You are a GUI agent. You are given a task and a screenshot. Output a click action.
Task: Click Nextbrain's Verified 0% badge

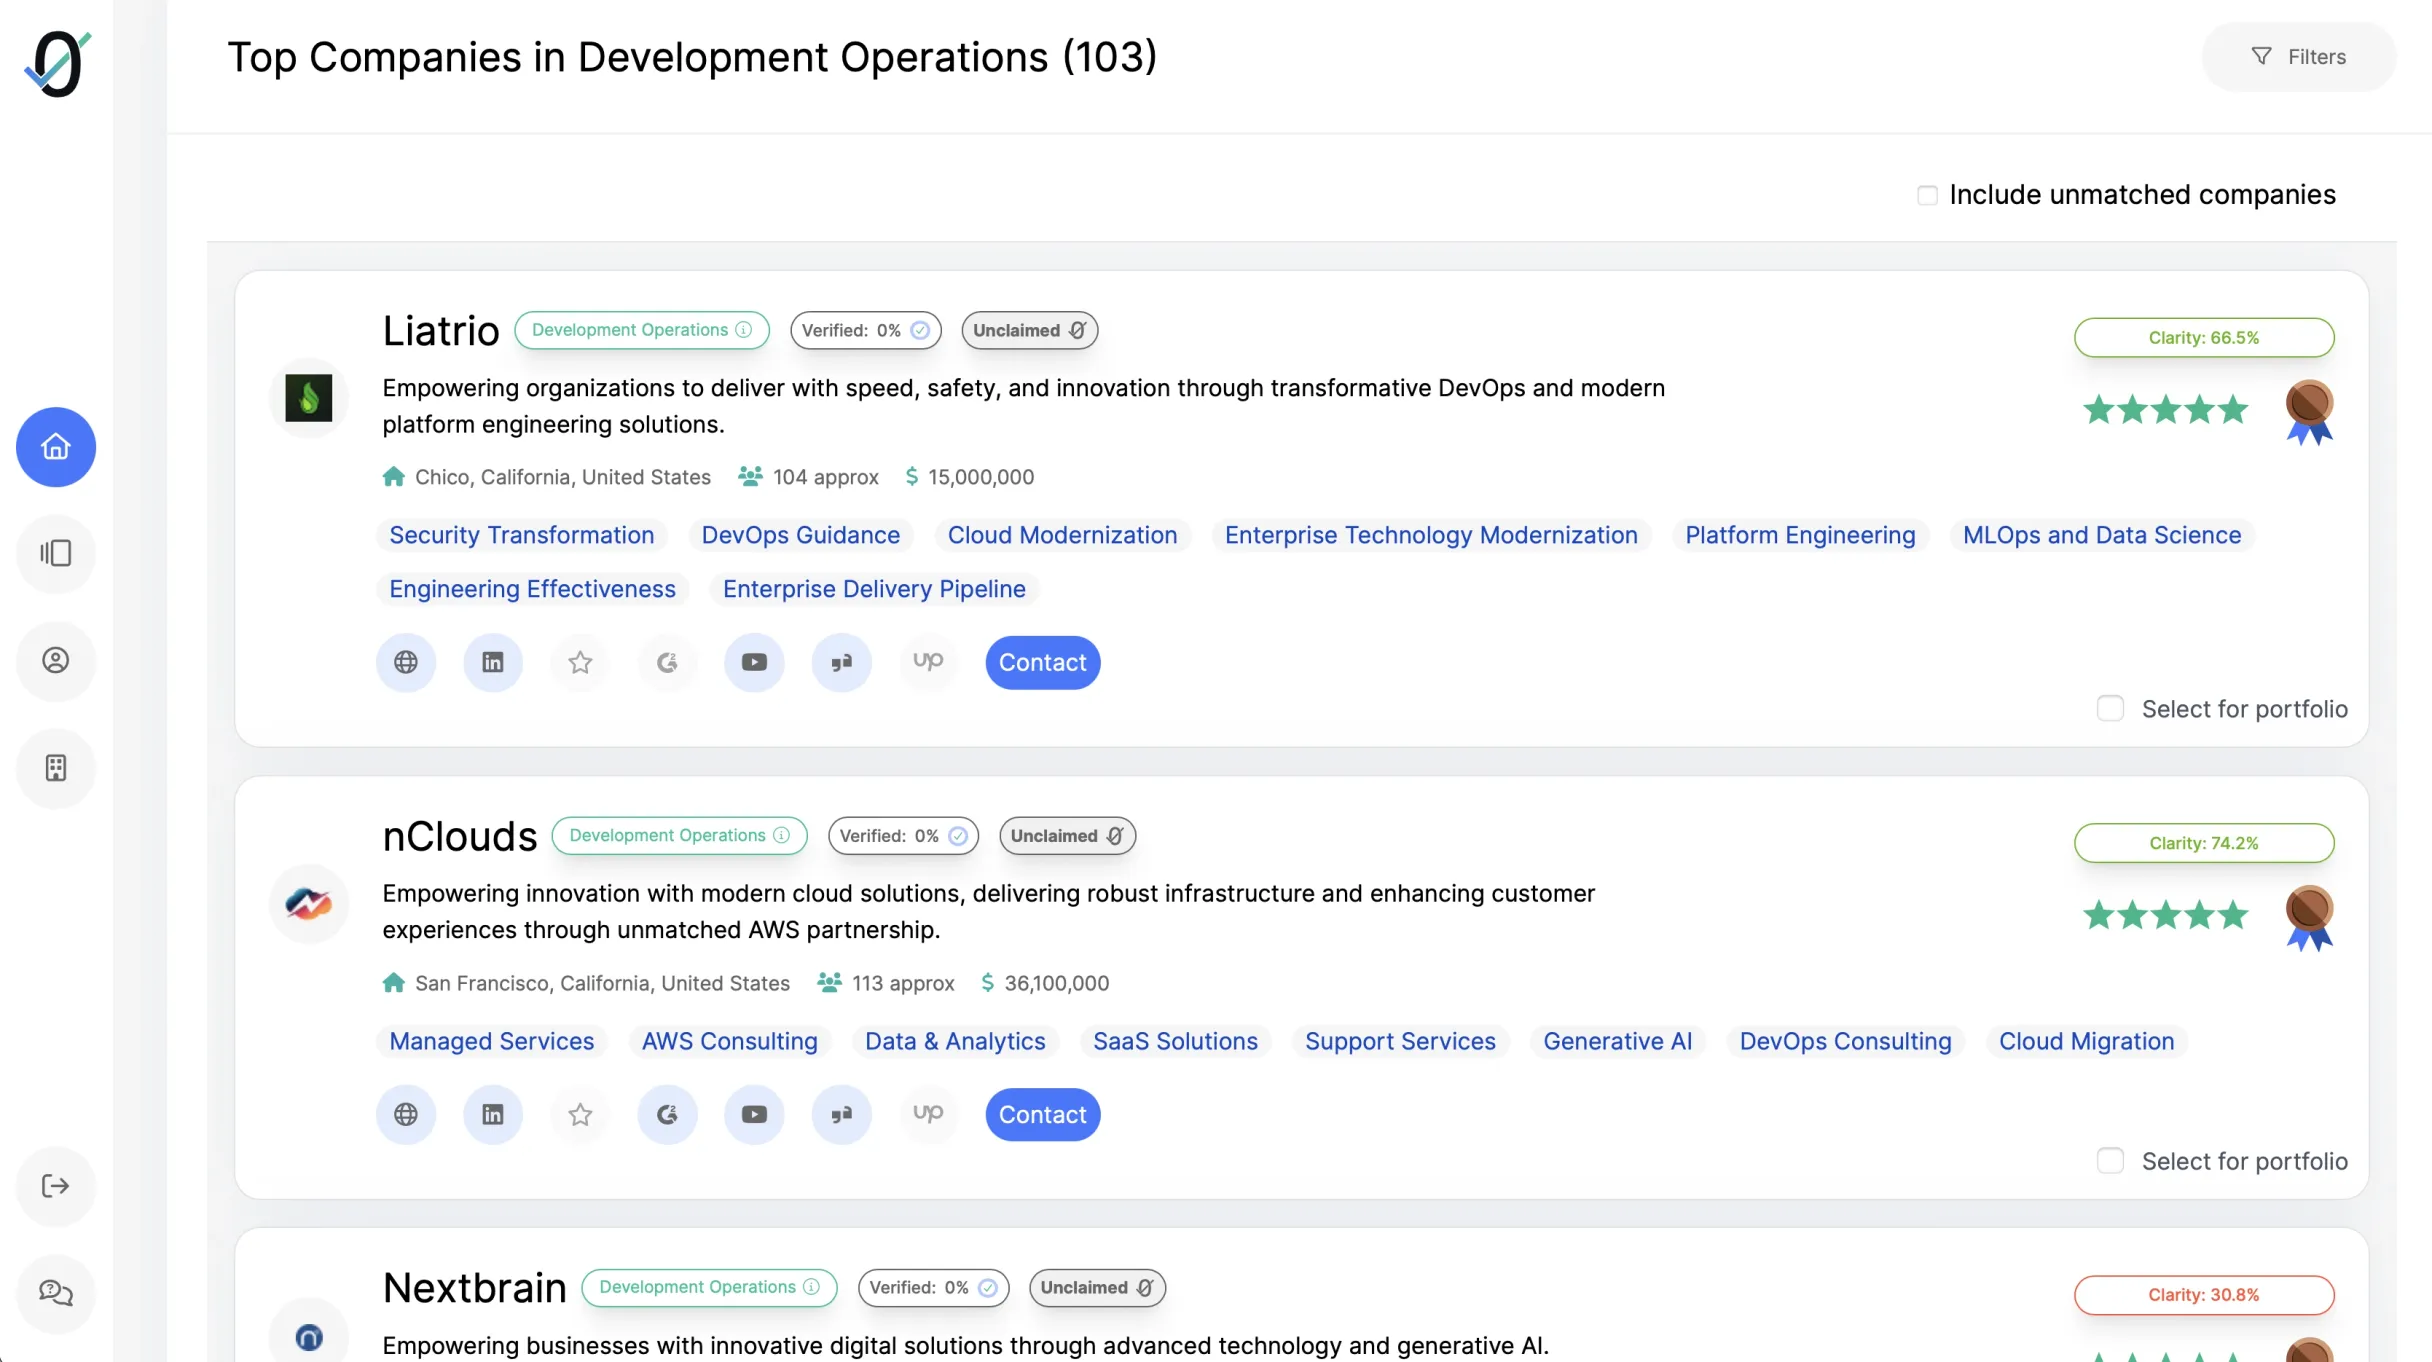click(933, 1287)
